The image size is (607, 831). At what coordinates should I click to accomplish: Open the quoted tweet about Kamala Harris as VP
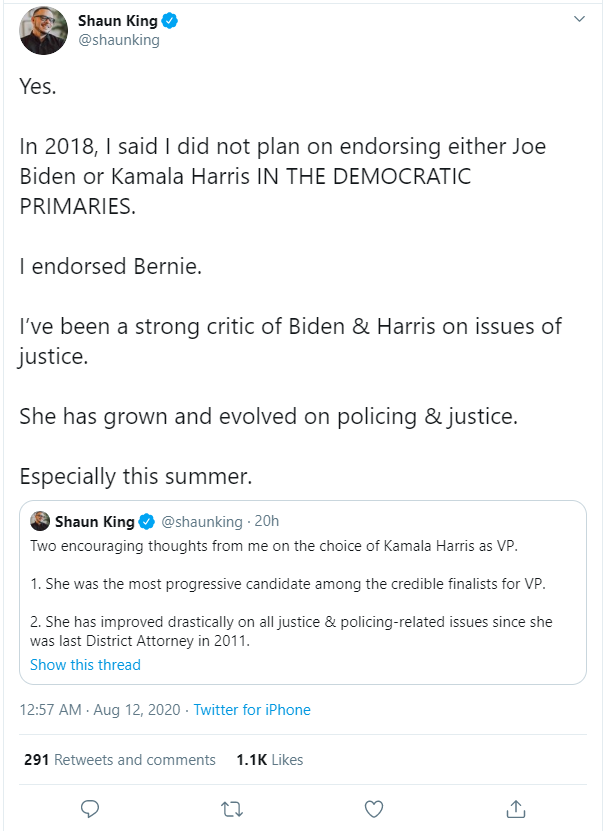[300, 590]
